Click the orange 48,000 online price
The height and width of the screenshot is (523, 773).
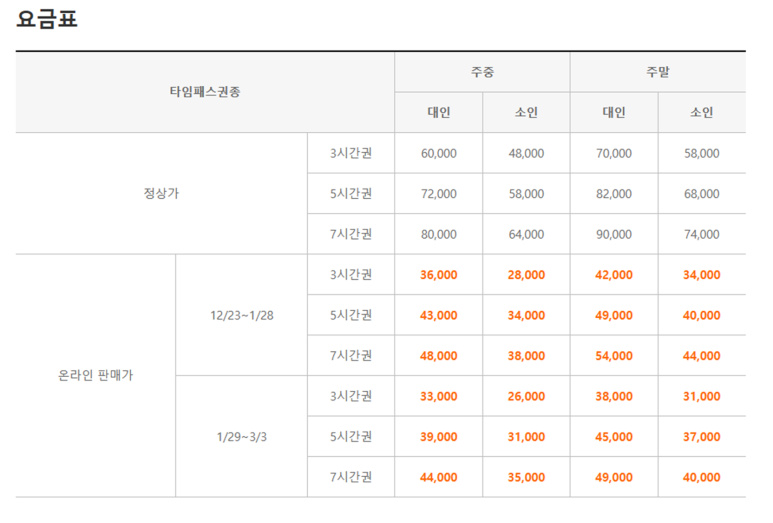tap(439, 355)
